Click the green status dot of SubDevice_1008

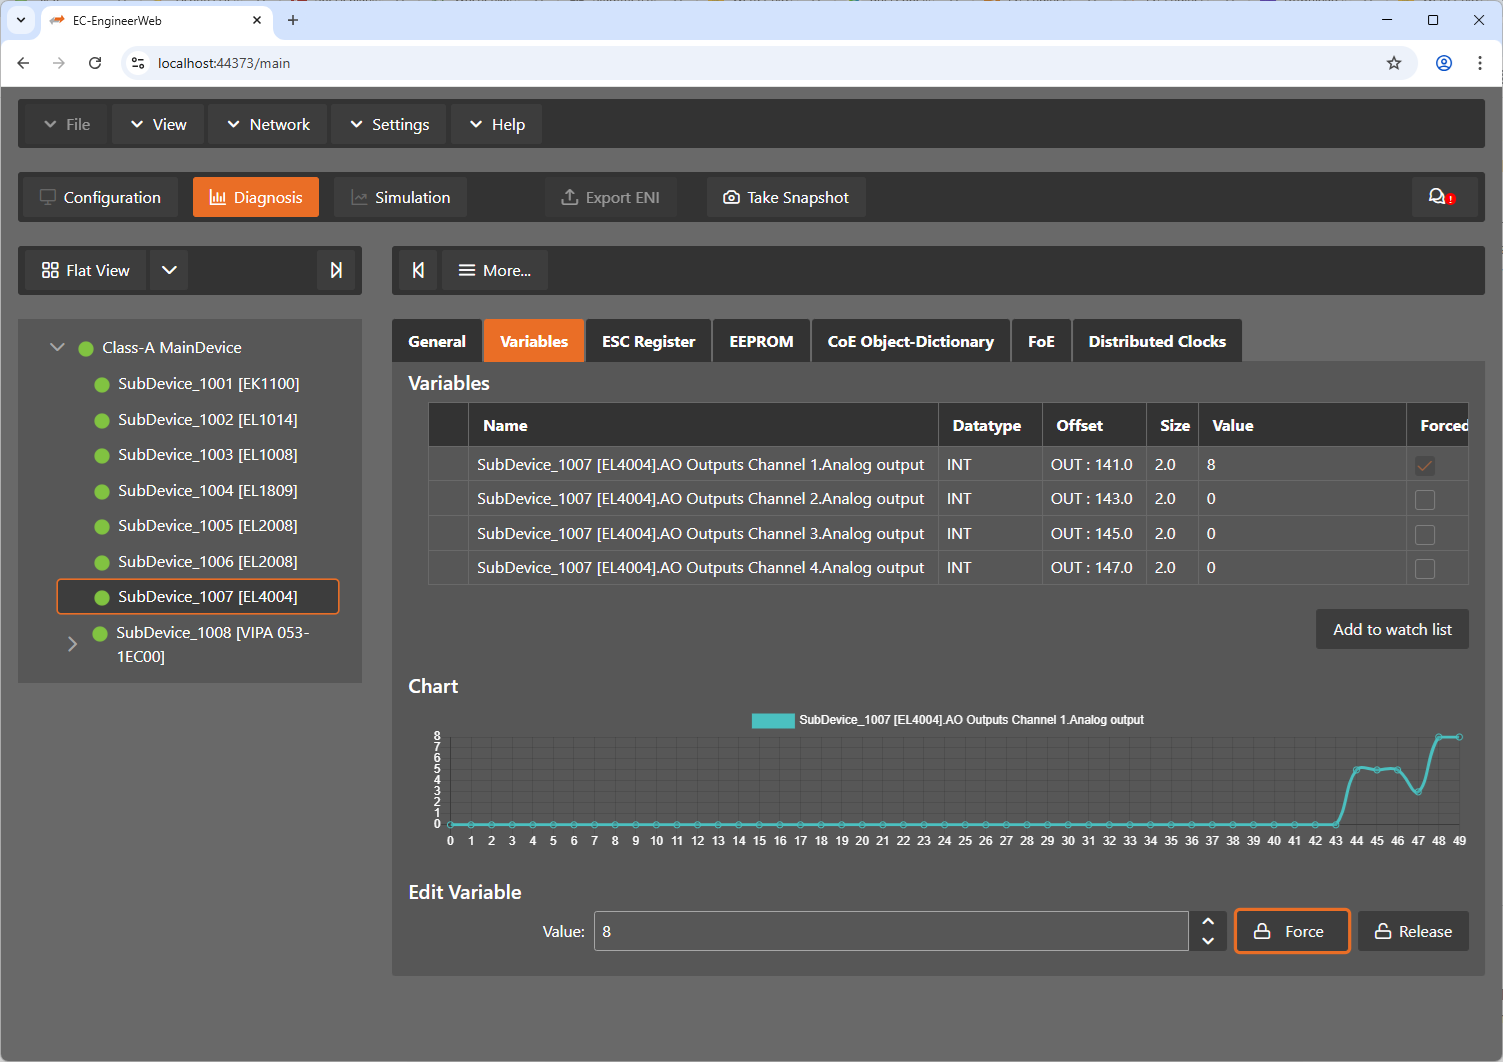coord(100,634)
